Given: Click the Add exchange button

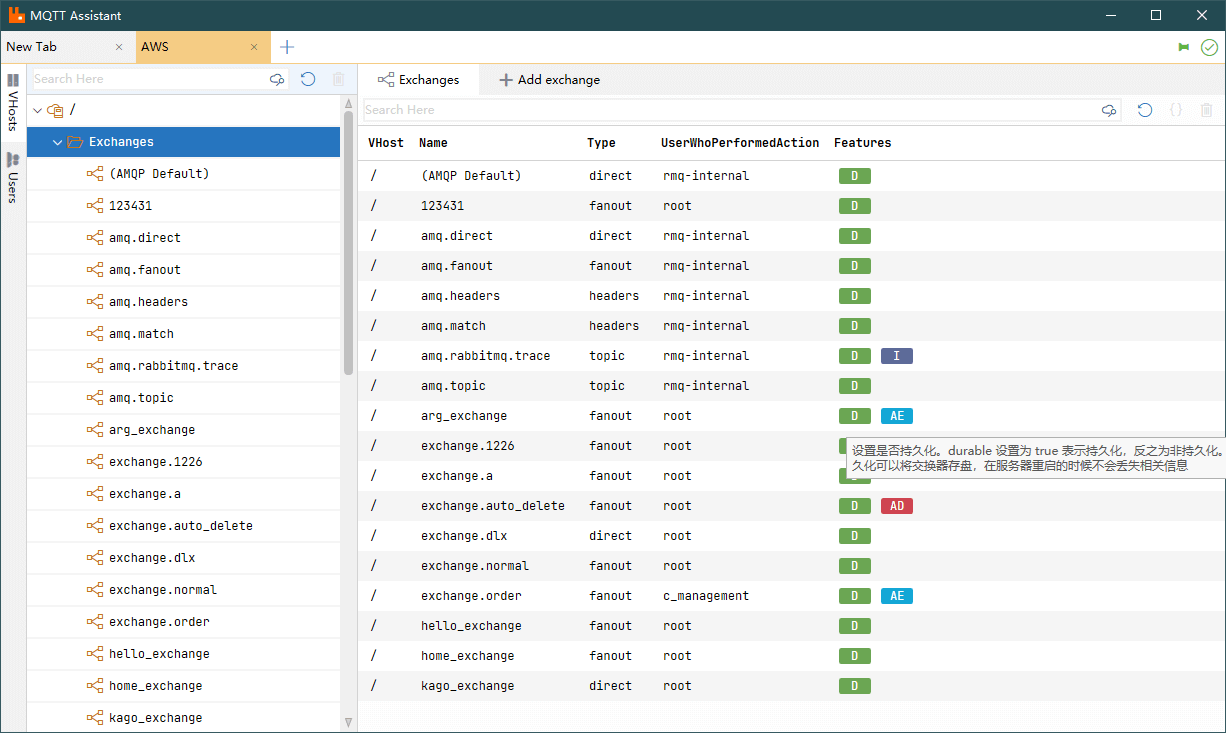Looking at the screenshot, I should (x=549, y=80).
